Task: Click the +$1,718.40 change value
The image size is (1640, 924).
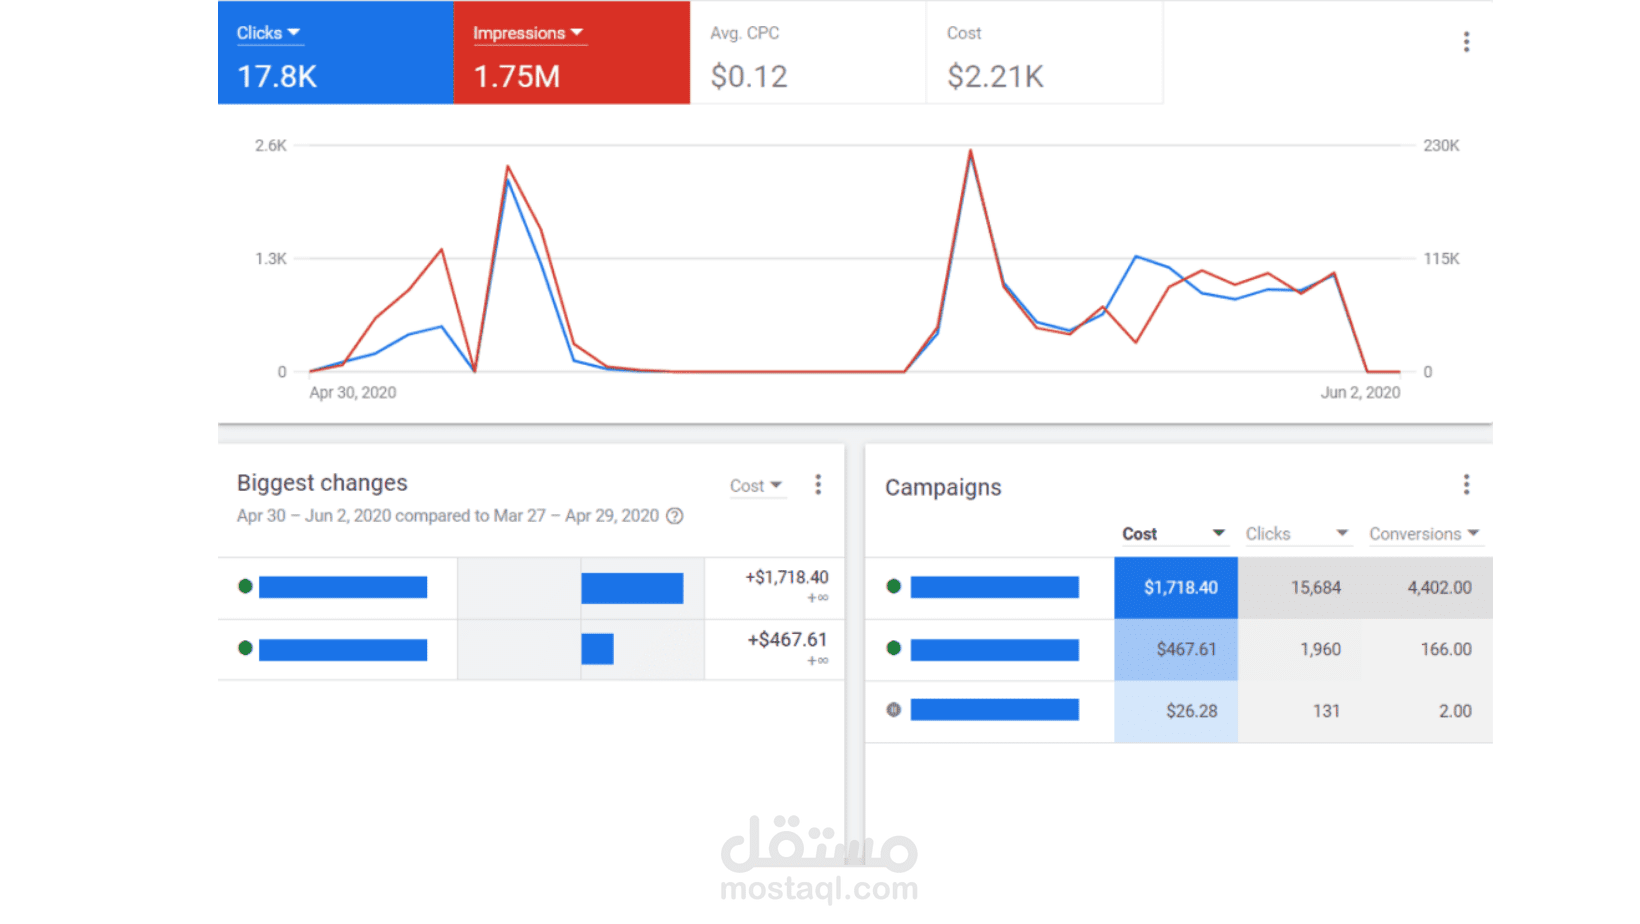Action: 787,577
